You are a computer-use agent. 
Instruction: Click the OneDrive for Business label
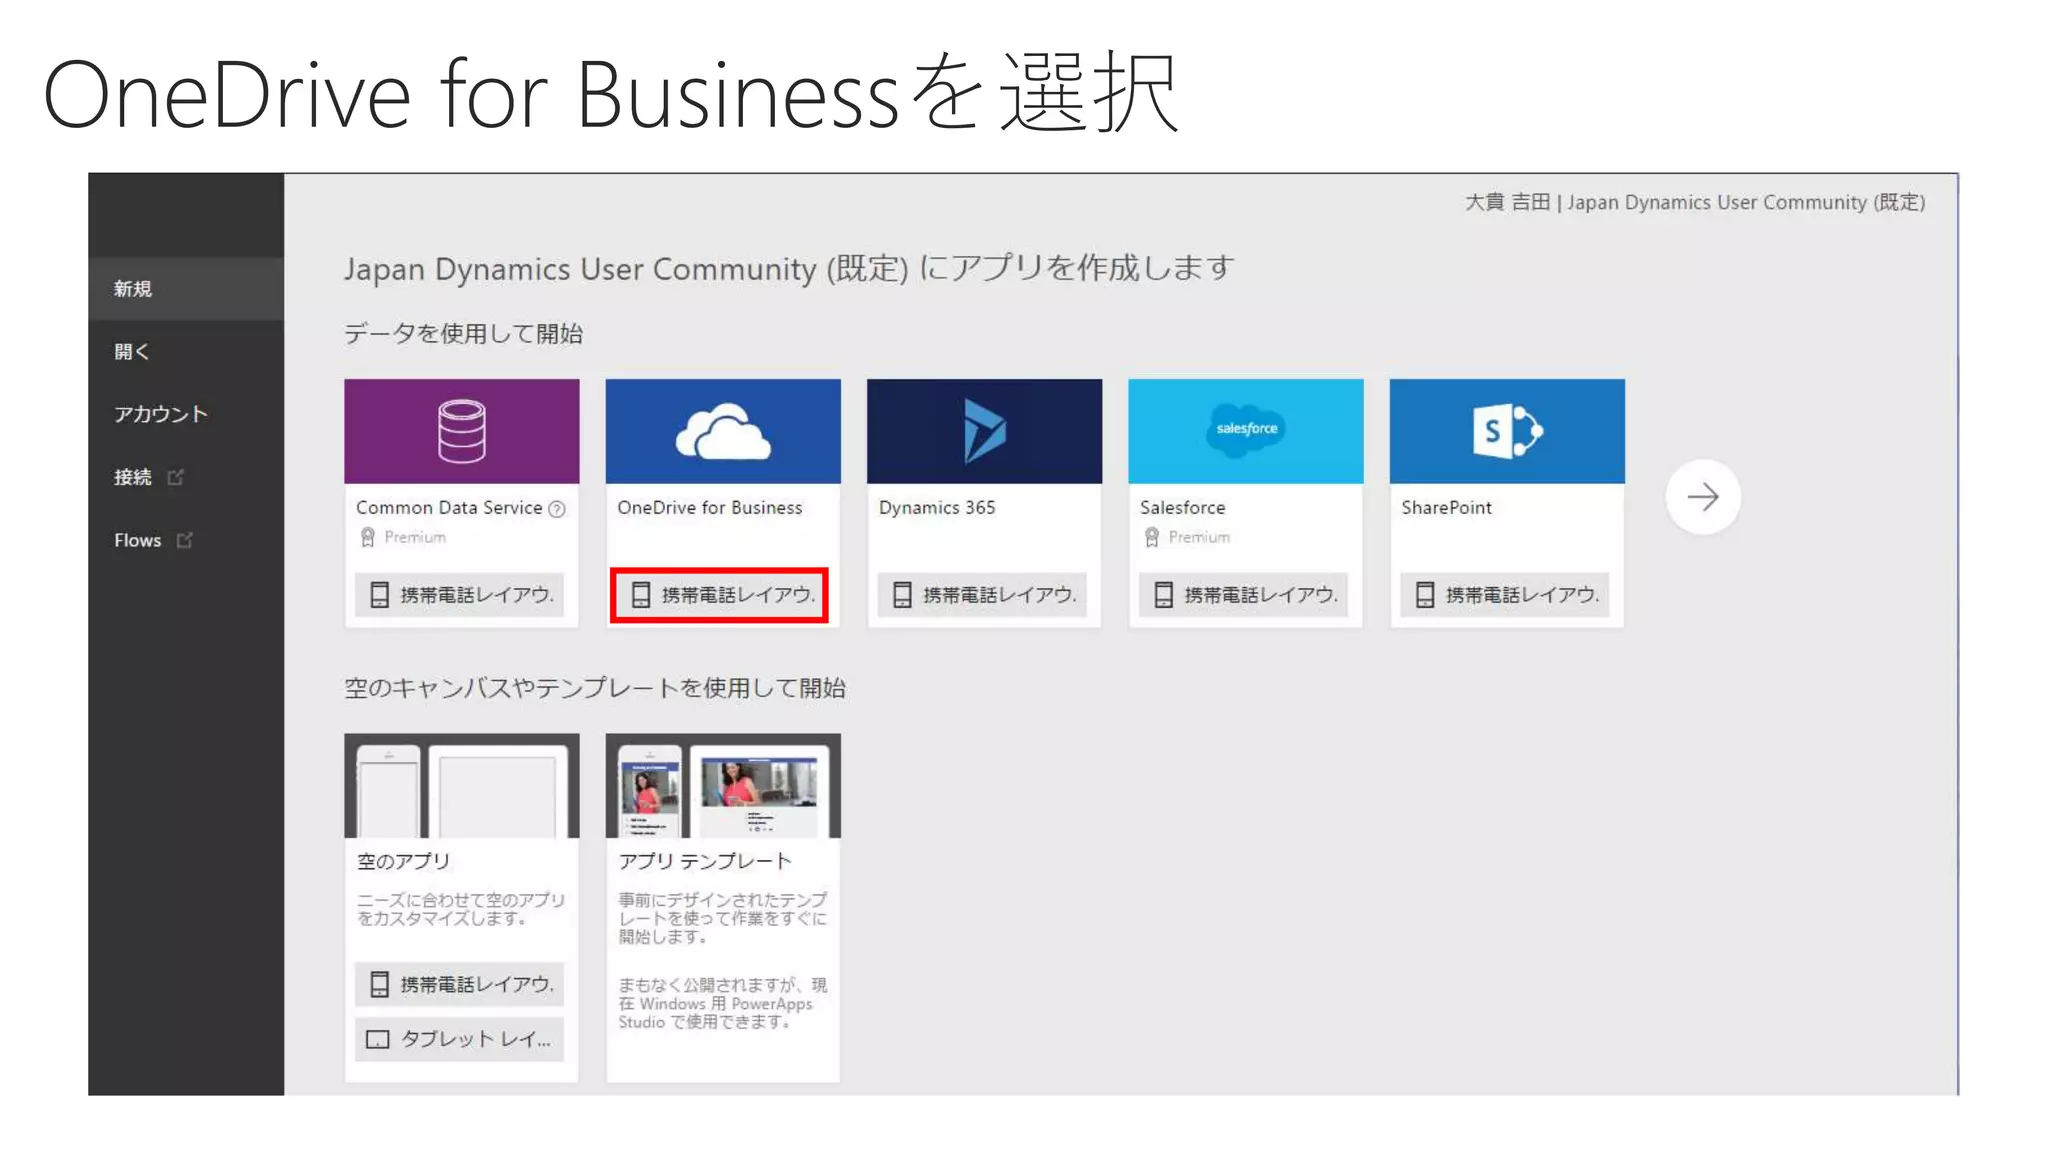point(710,508)
